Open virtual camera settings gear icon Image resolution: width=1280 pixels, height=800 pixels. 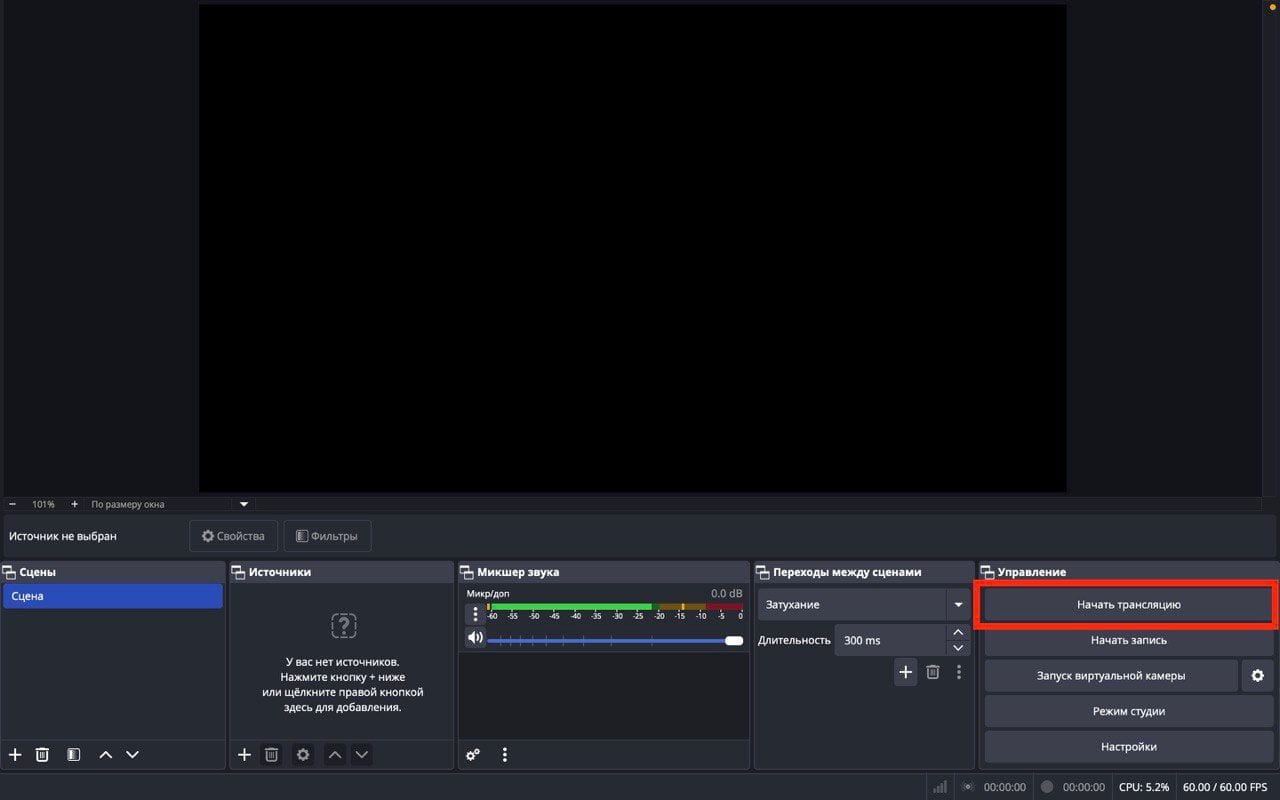pyautogui.click(x=1257, y=676)
